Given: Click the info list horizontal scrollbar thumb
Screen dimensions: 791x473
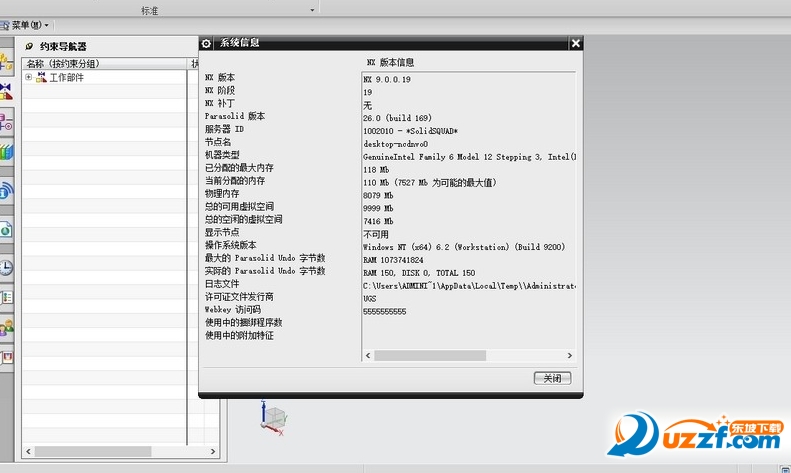Looking at the screenshot, I should [430, 356].
